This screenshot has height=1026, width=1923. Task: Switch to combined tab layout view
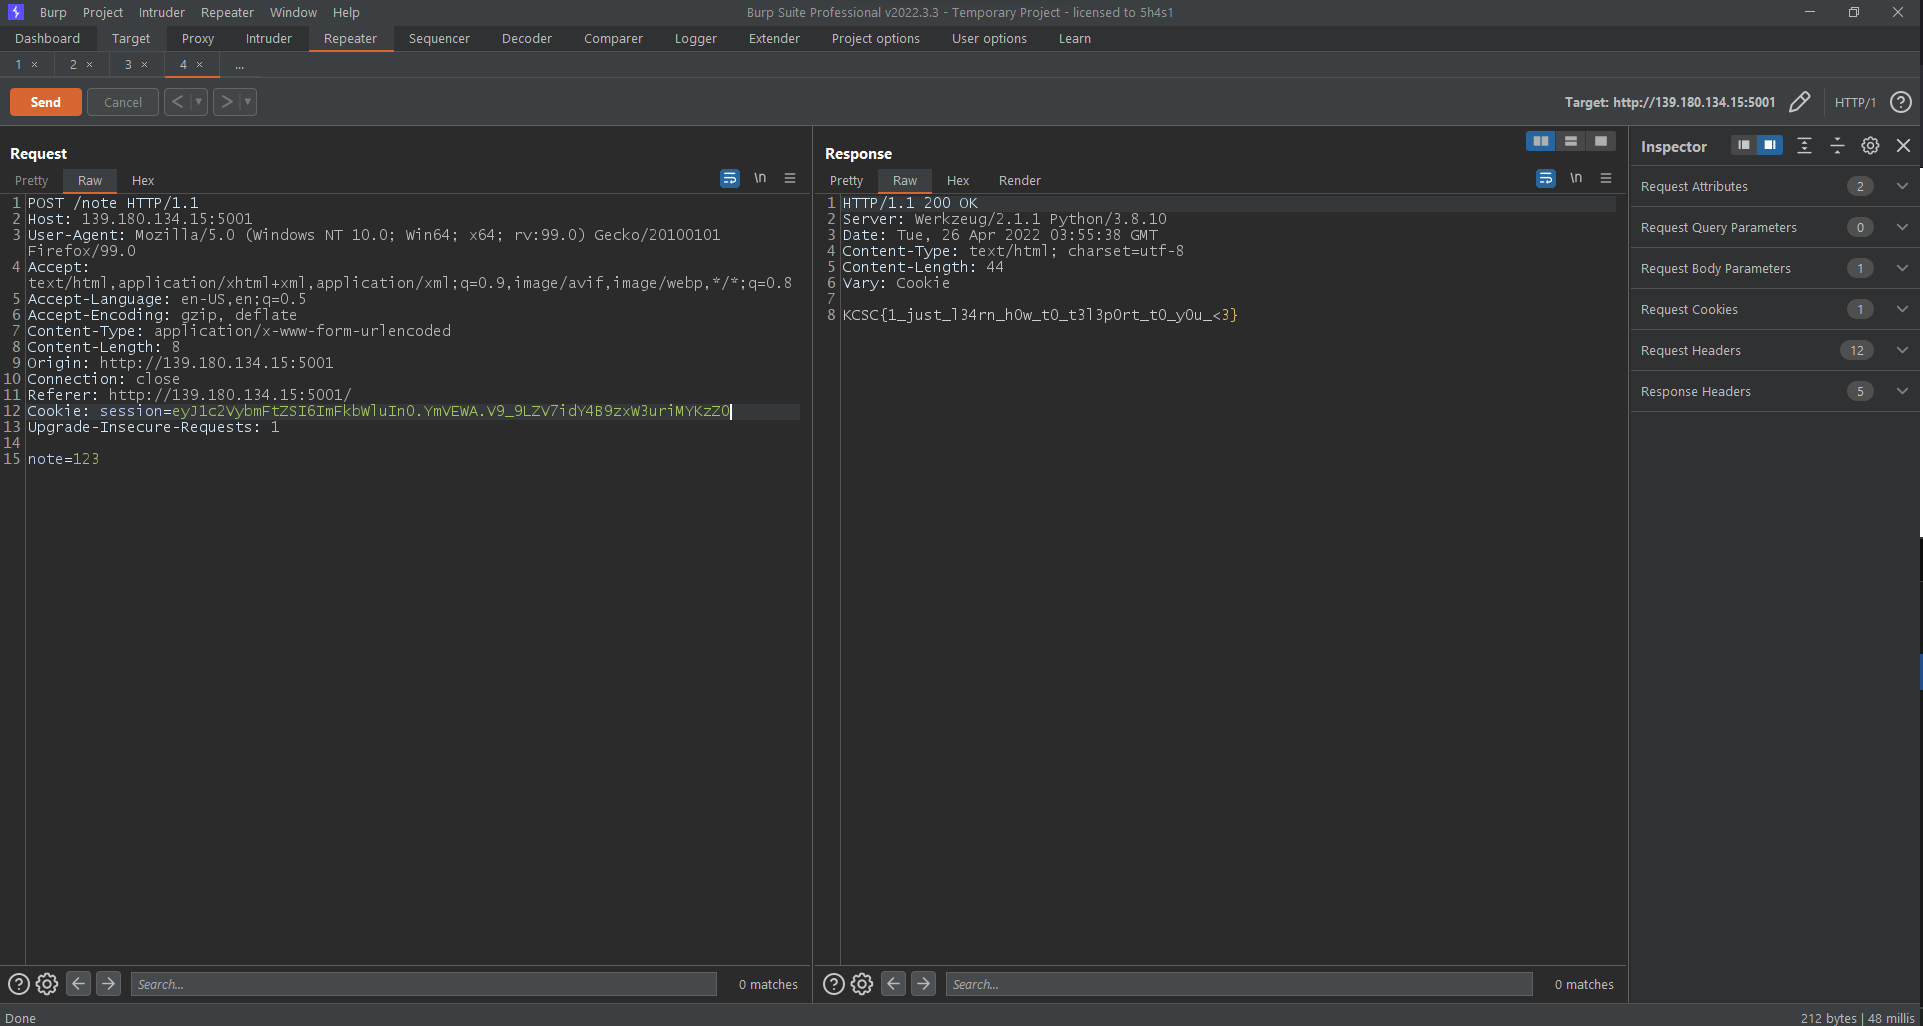point(1601,141)
